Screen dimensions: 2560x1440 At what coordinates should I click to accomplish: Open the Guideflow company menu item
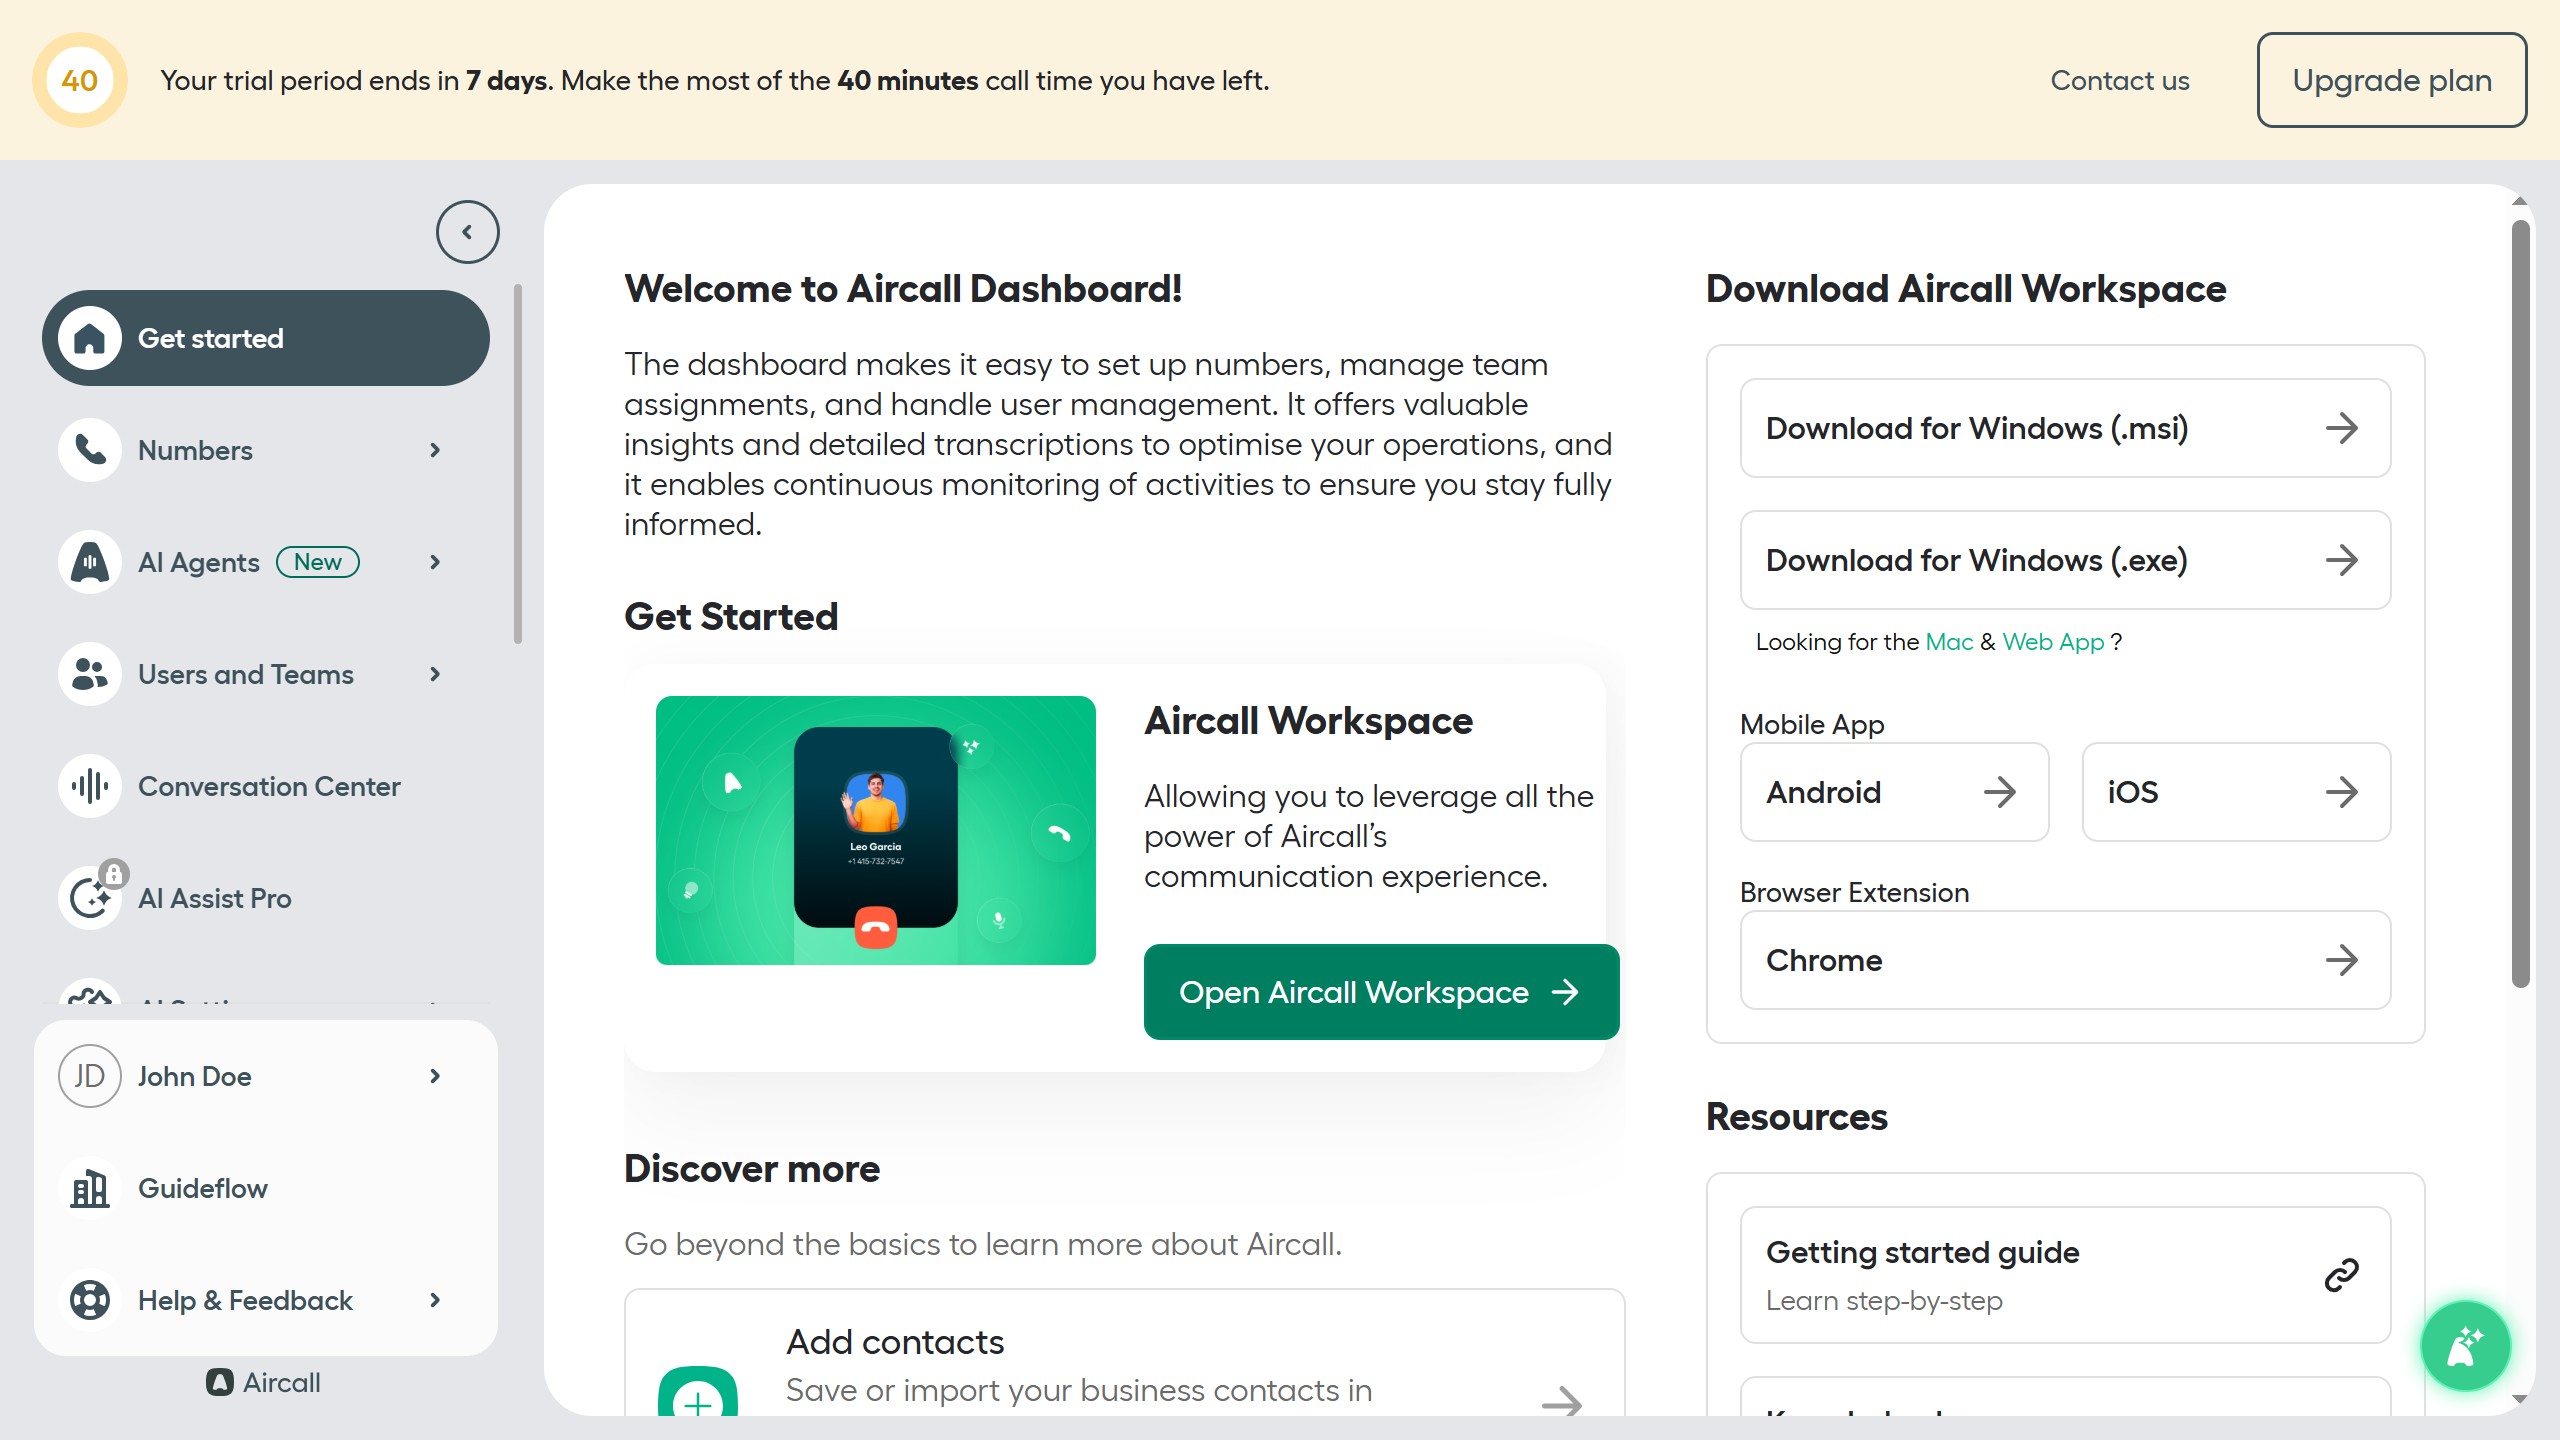tap(266, 1188)
